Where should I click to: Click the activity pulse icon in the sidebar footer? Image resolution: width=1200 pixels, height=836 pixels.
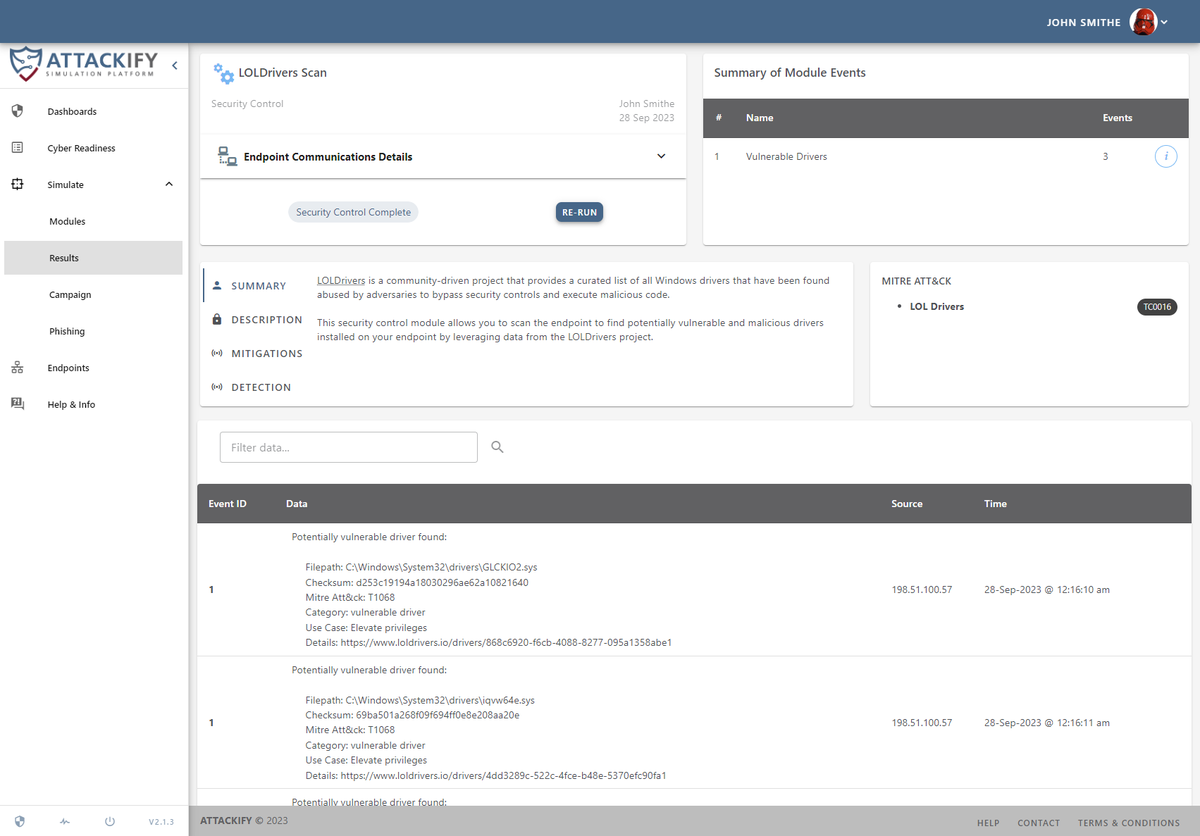65,821
